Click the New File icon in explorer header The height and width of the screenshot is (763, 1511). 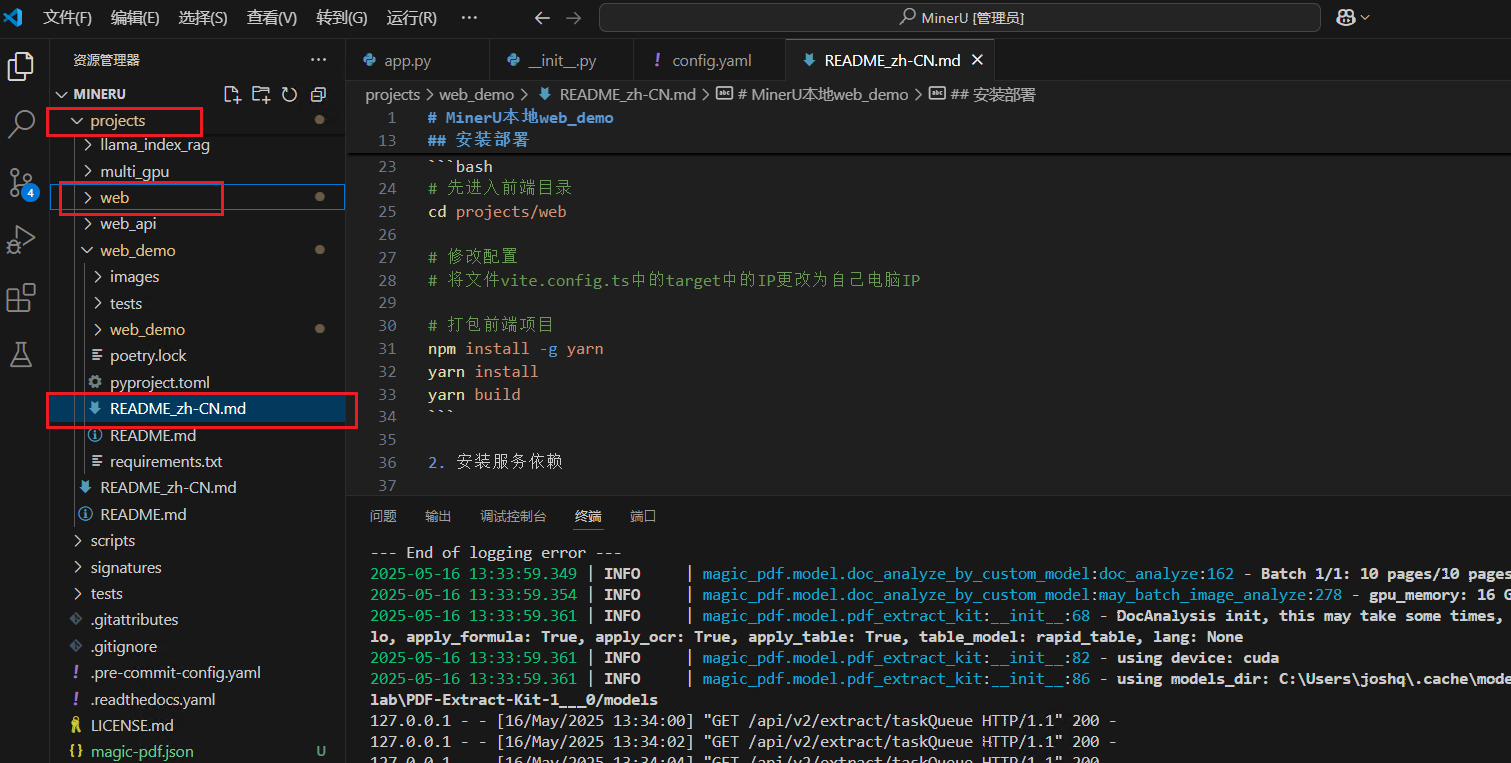click(x=232, y=94)
